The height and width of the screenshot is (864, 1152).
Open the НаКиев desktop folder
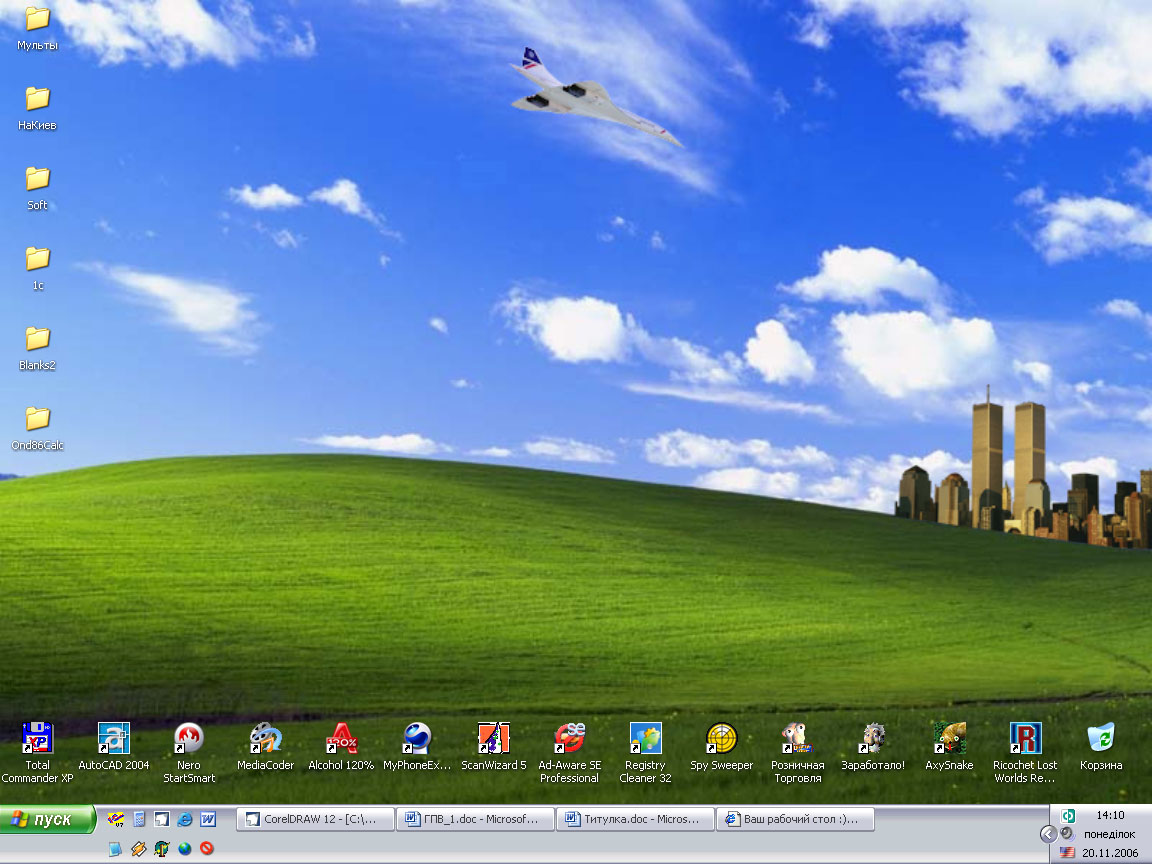coord(37,109)
